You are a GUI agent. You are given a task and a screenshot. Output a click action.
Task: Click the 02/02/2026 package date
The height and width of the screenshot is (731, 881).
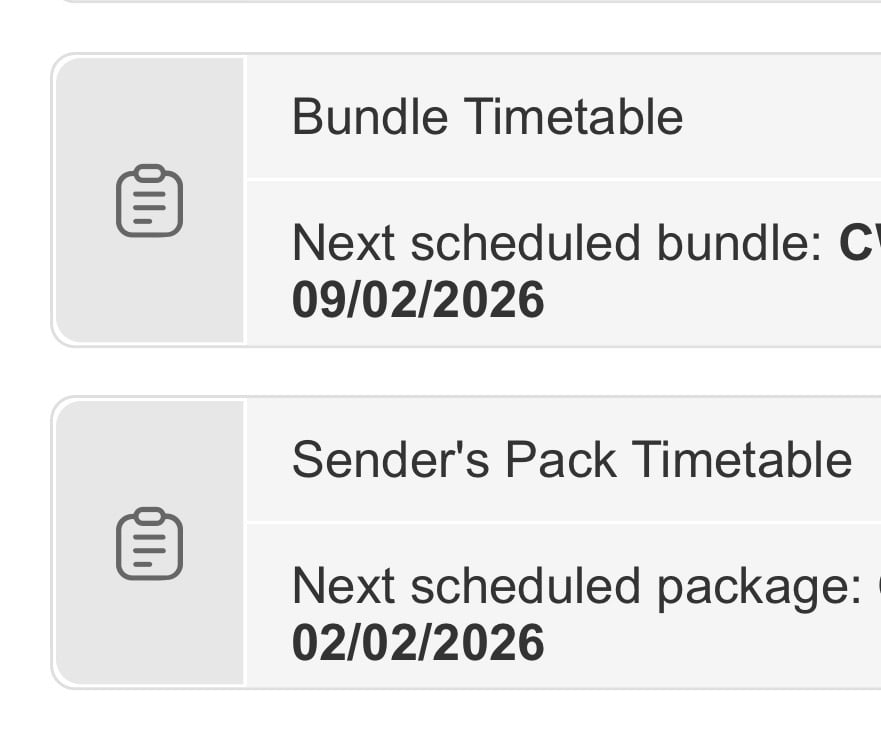pos(418,643)
